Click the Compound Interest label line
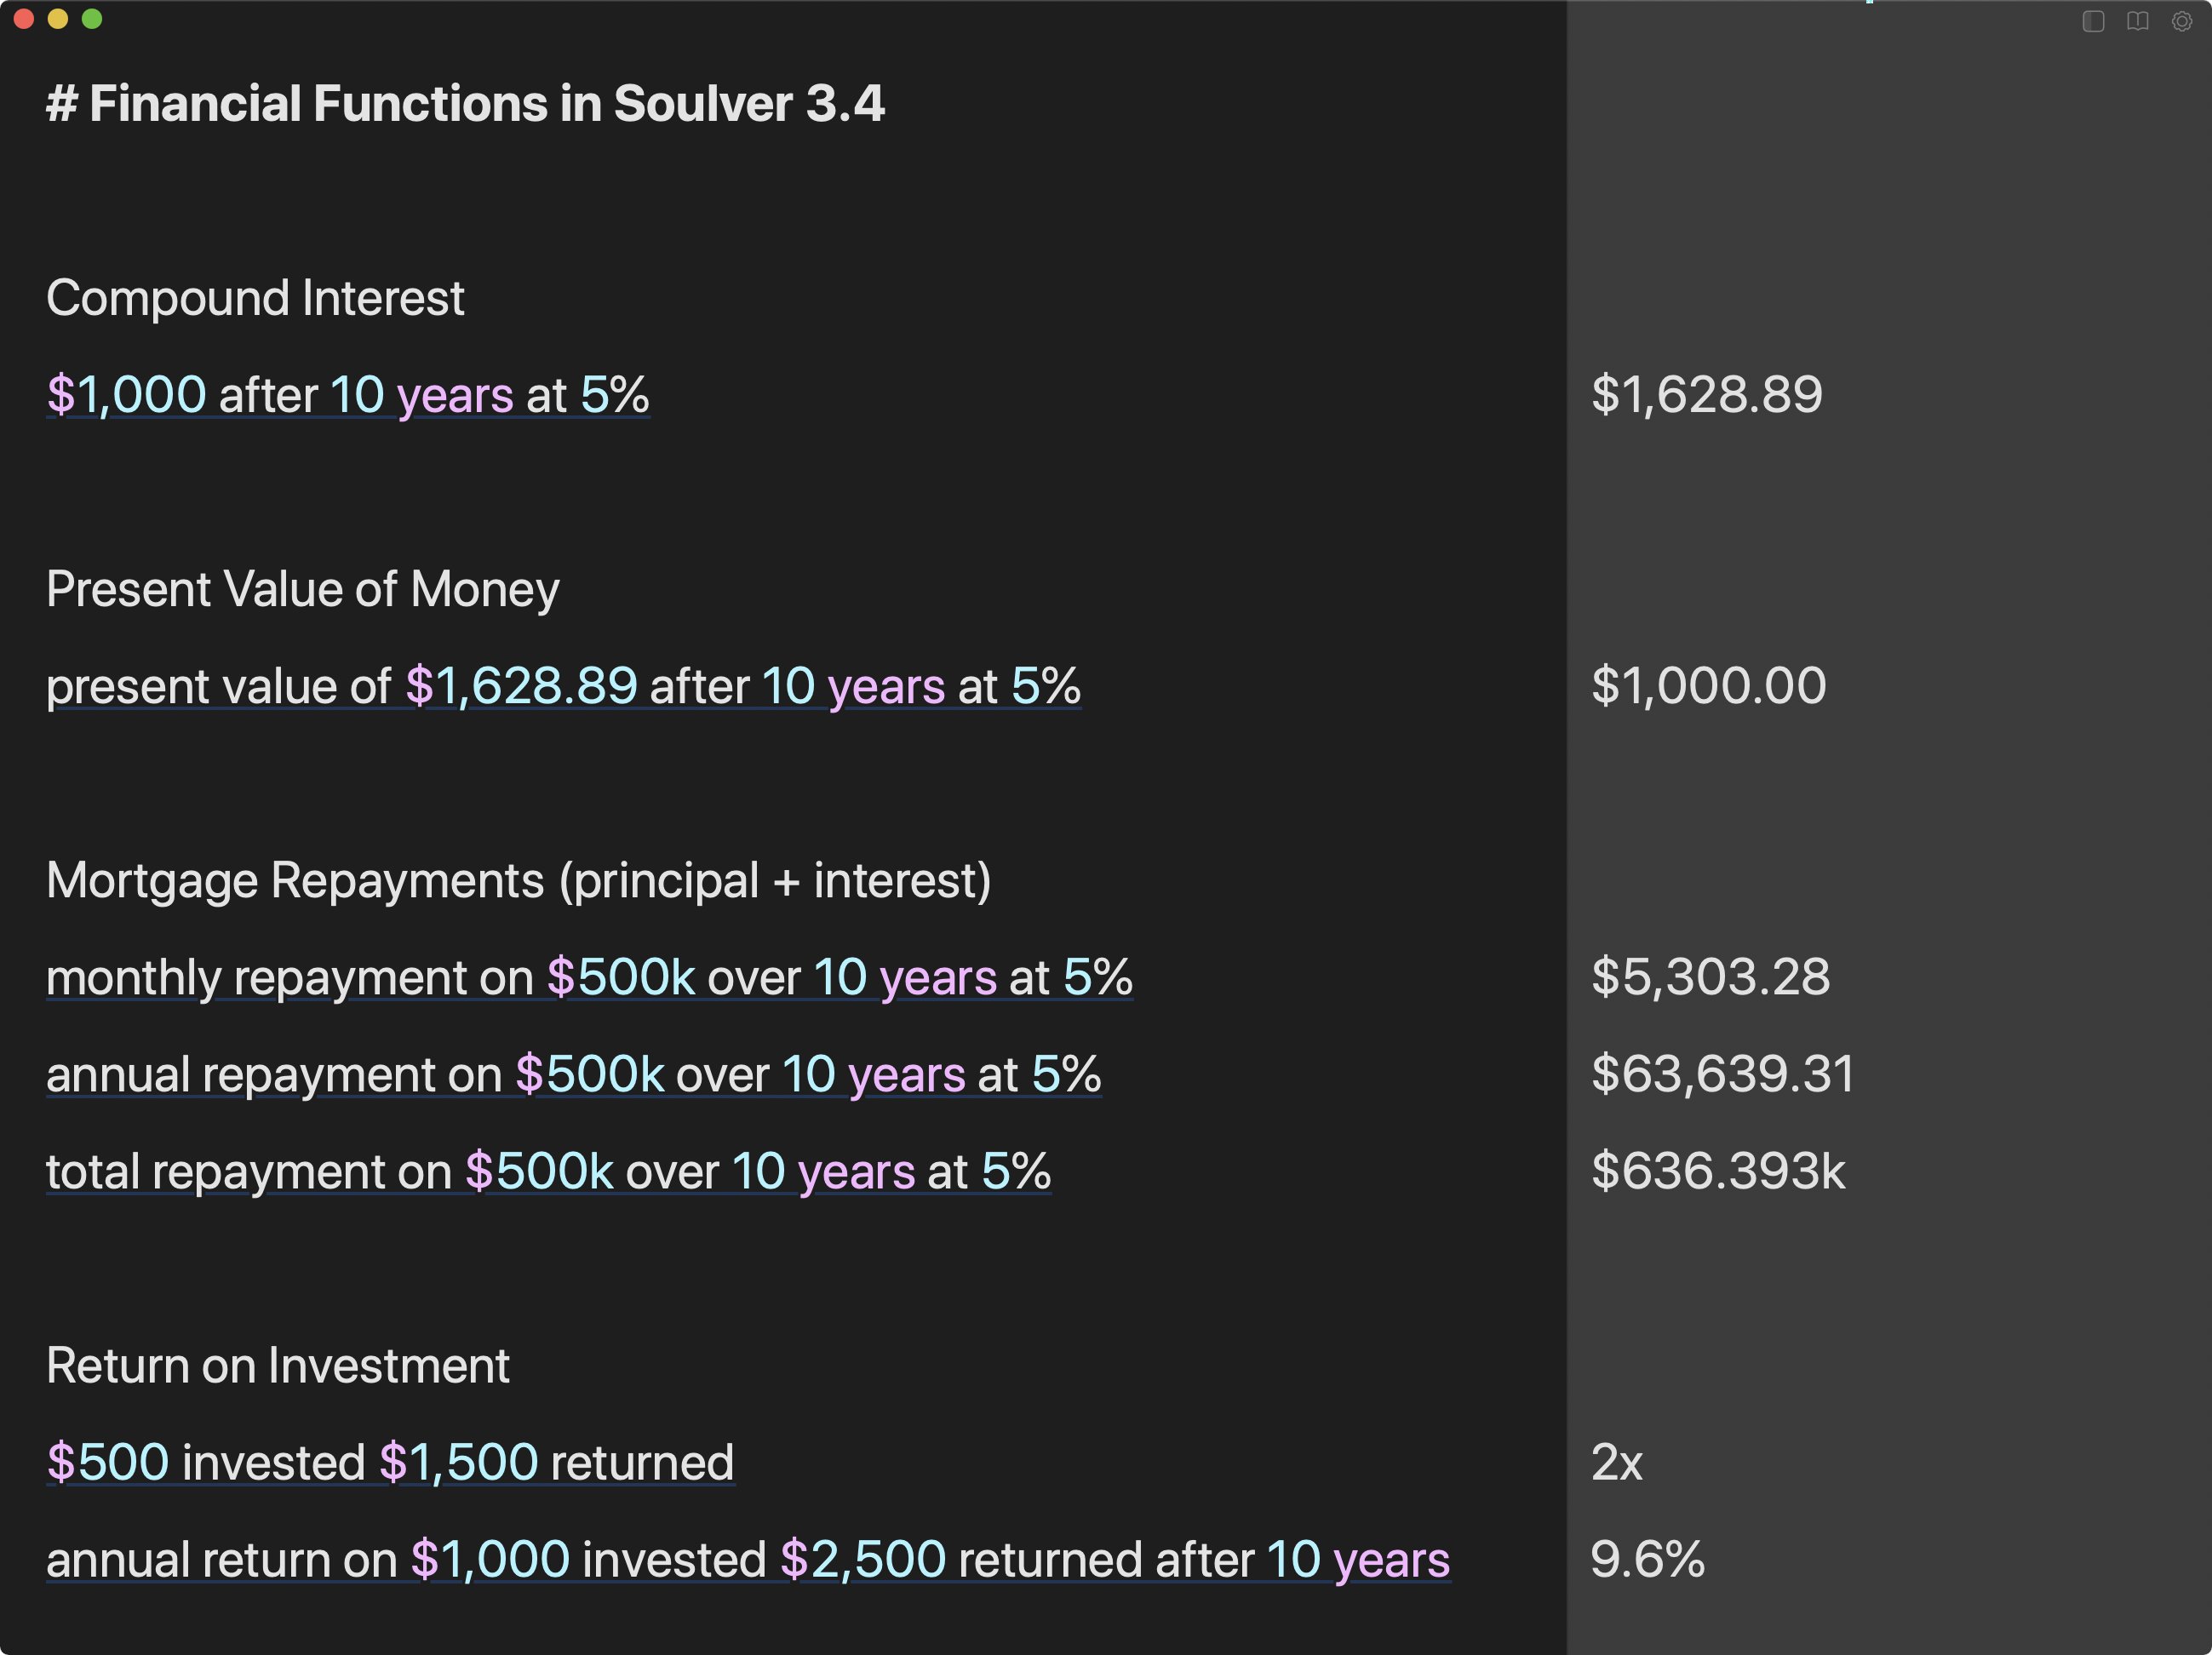Image resolution: width=2212 pixels, height=1655 pixels. [x=255, y=298]
